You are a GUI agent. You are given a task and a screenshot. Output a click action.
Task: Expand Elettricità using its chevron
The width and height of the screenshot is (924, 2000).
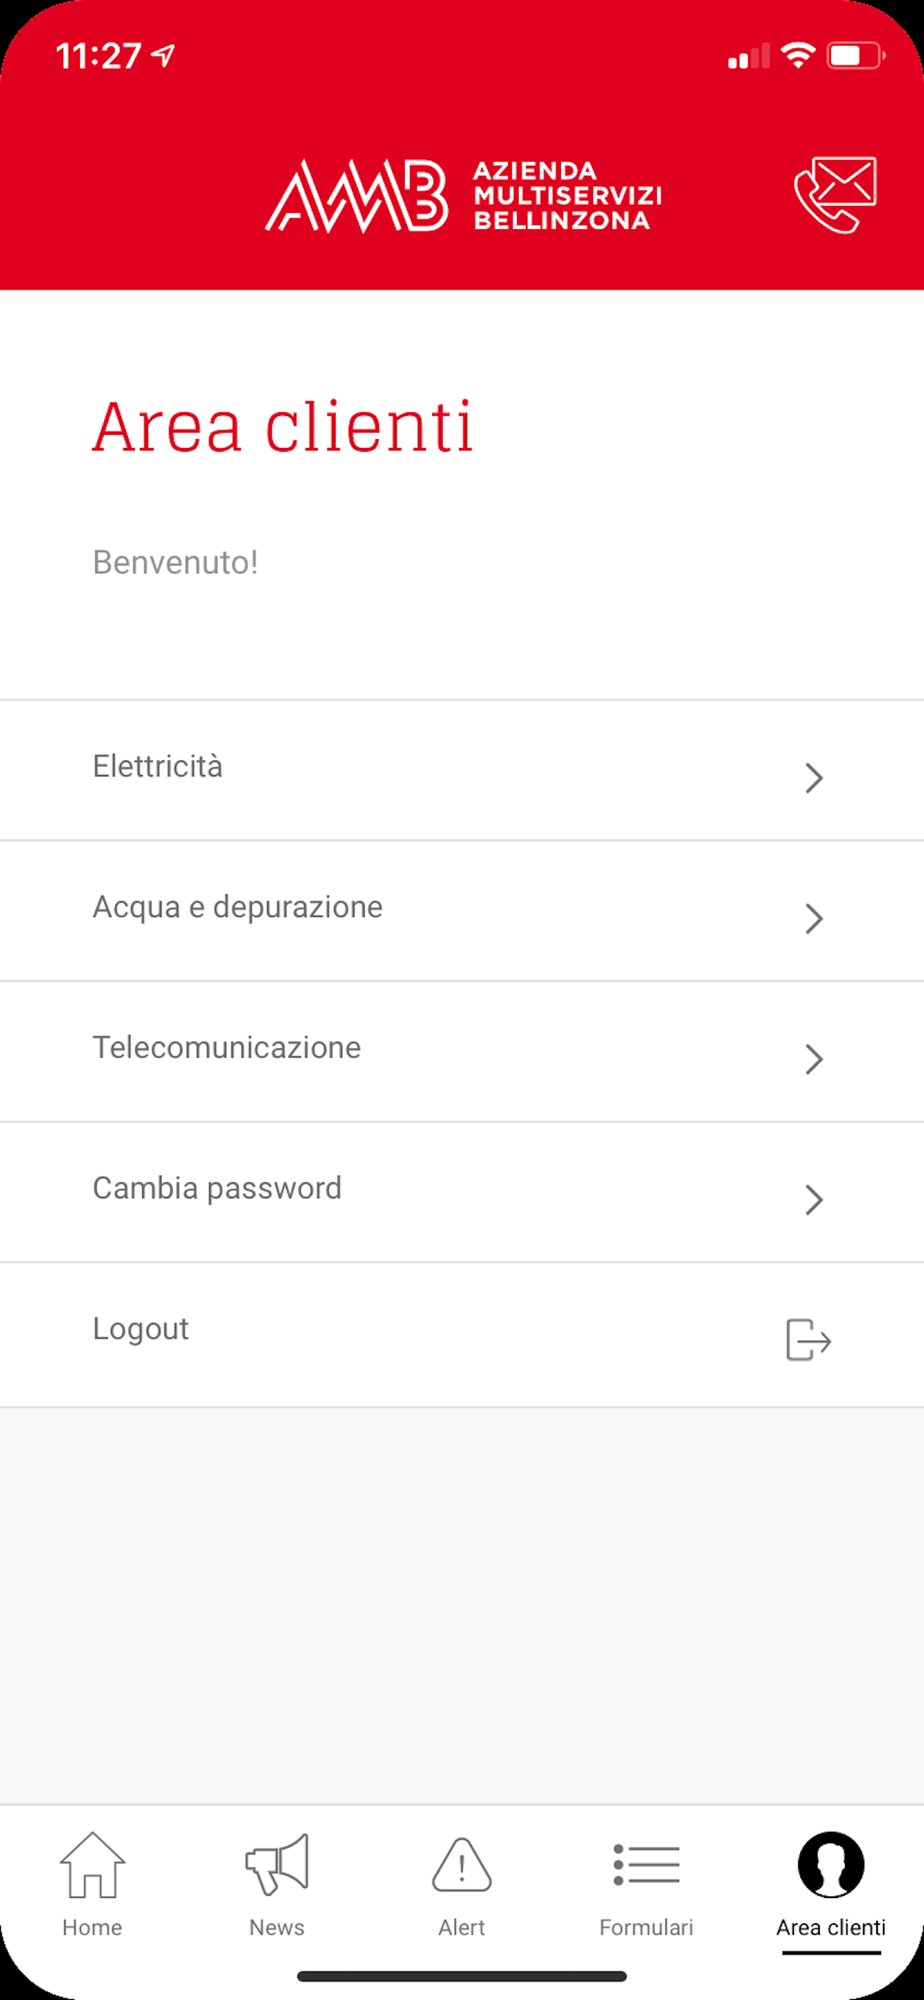point(814,778)
